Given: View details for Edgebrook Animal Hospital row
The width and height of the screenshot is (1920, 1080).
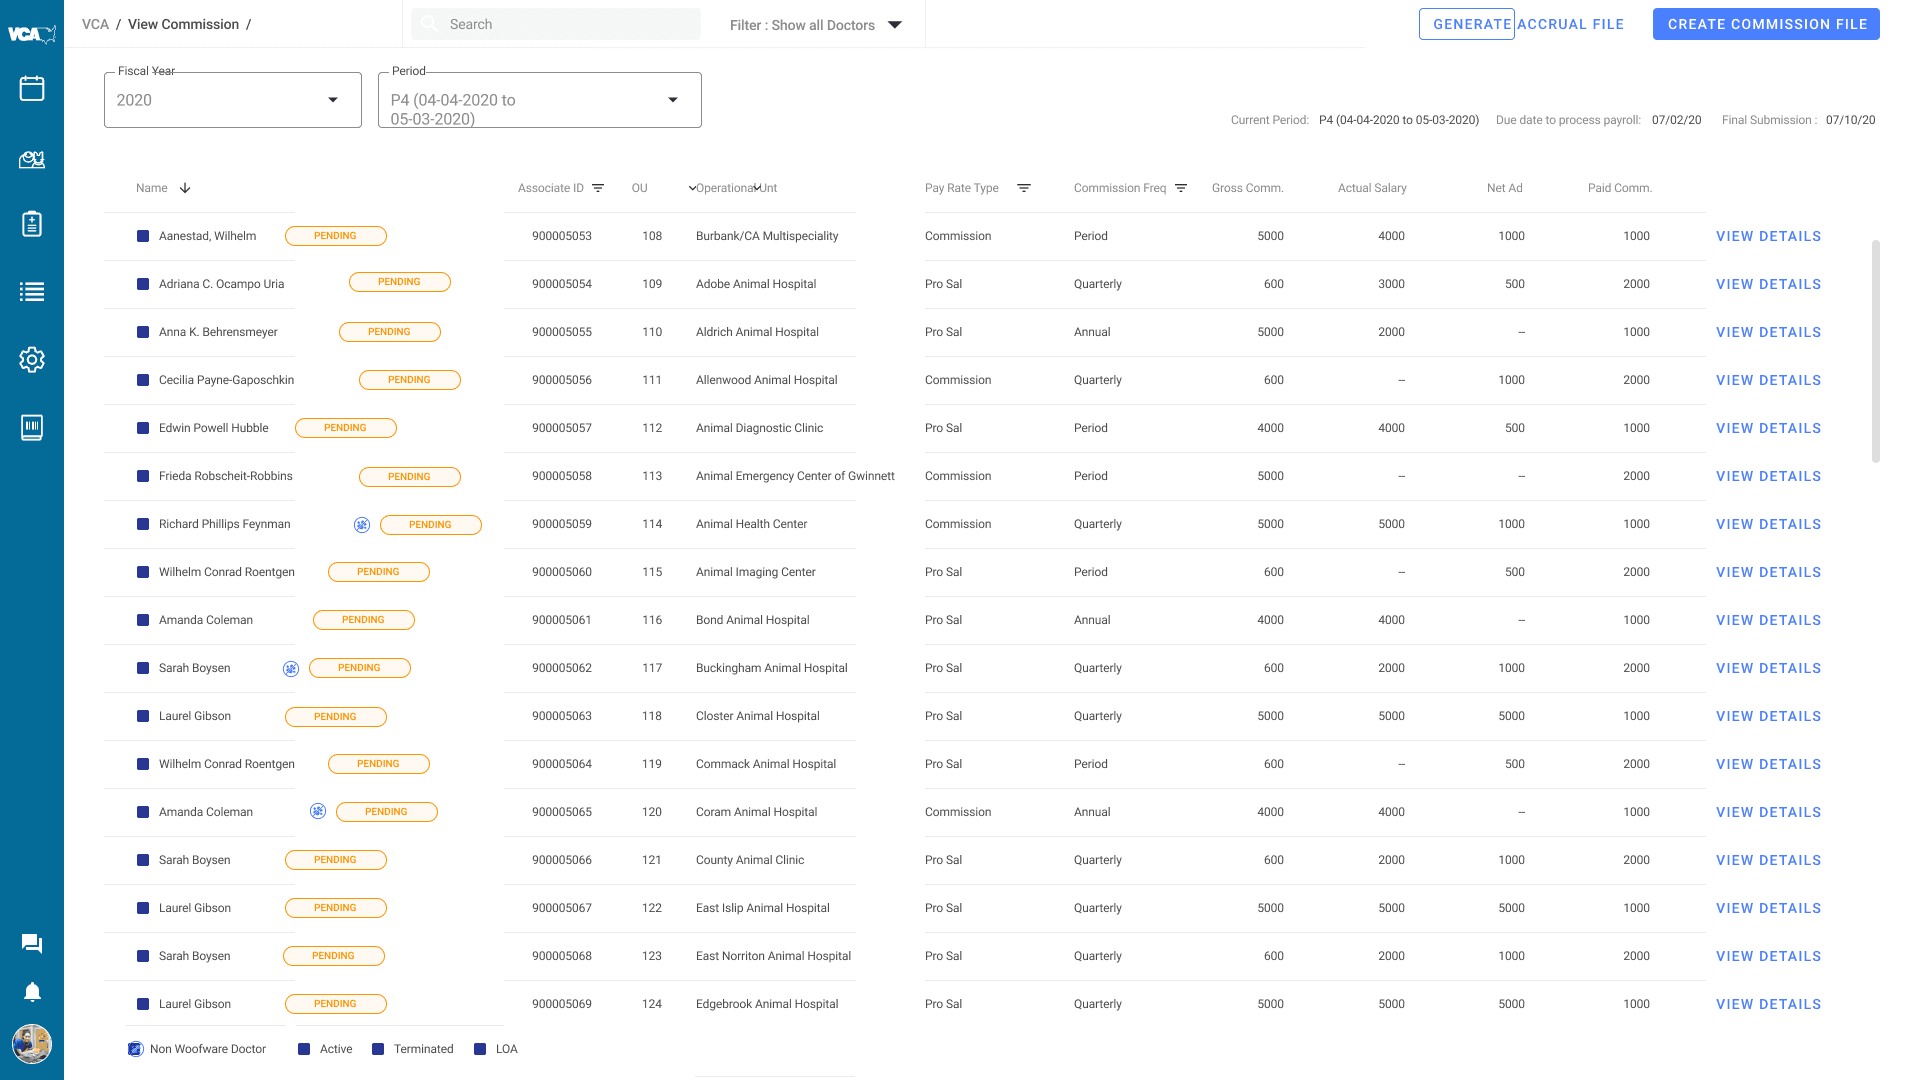Looking at the screenshot, I should [1768, 1004].
